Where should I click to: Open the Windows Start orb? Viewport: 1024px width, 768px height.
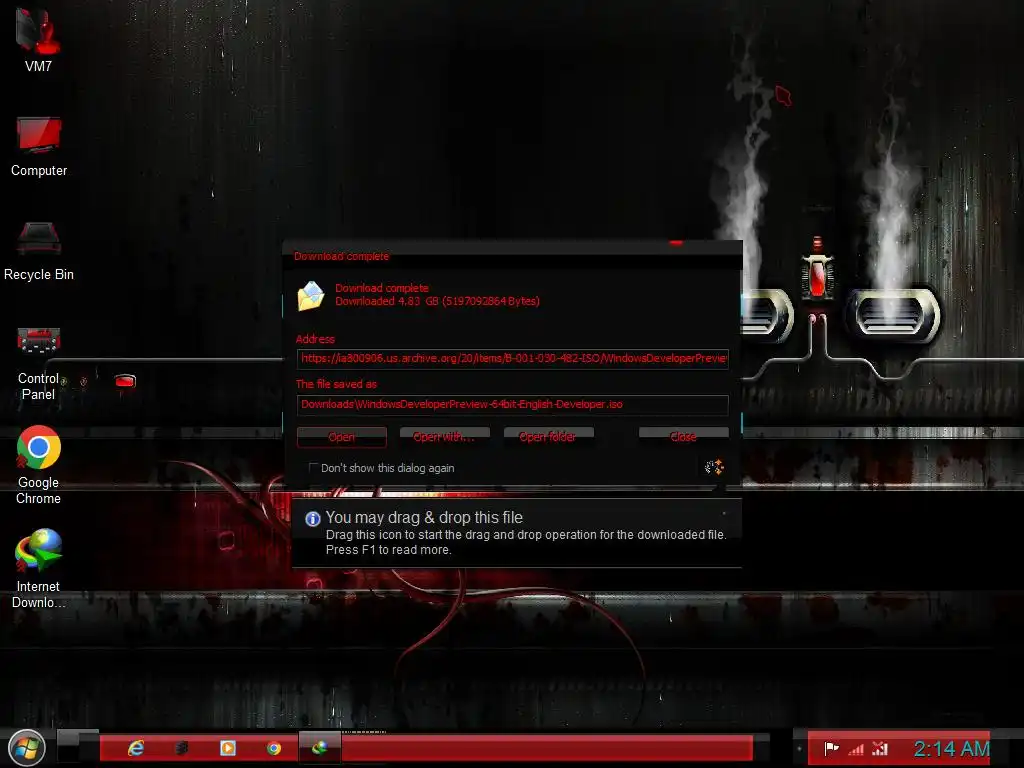pyautogui.click(x=26, y=748)
